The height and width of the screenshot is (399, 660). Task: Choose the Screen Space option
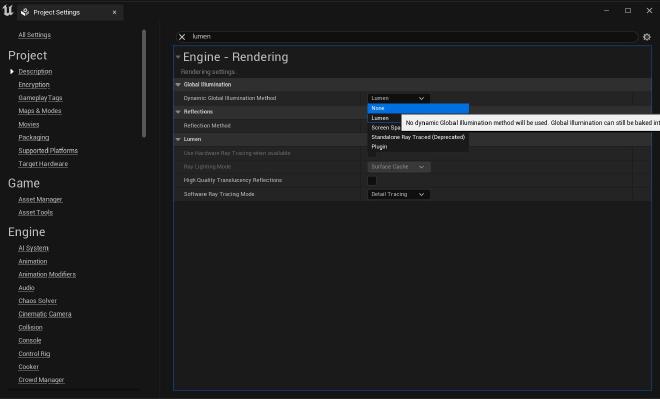pos(385,128)
